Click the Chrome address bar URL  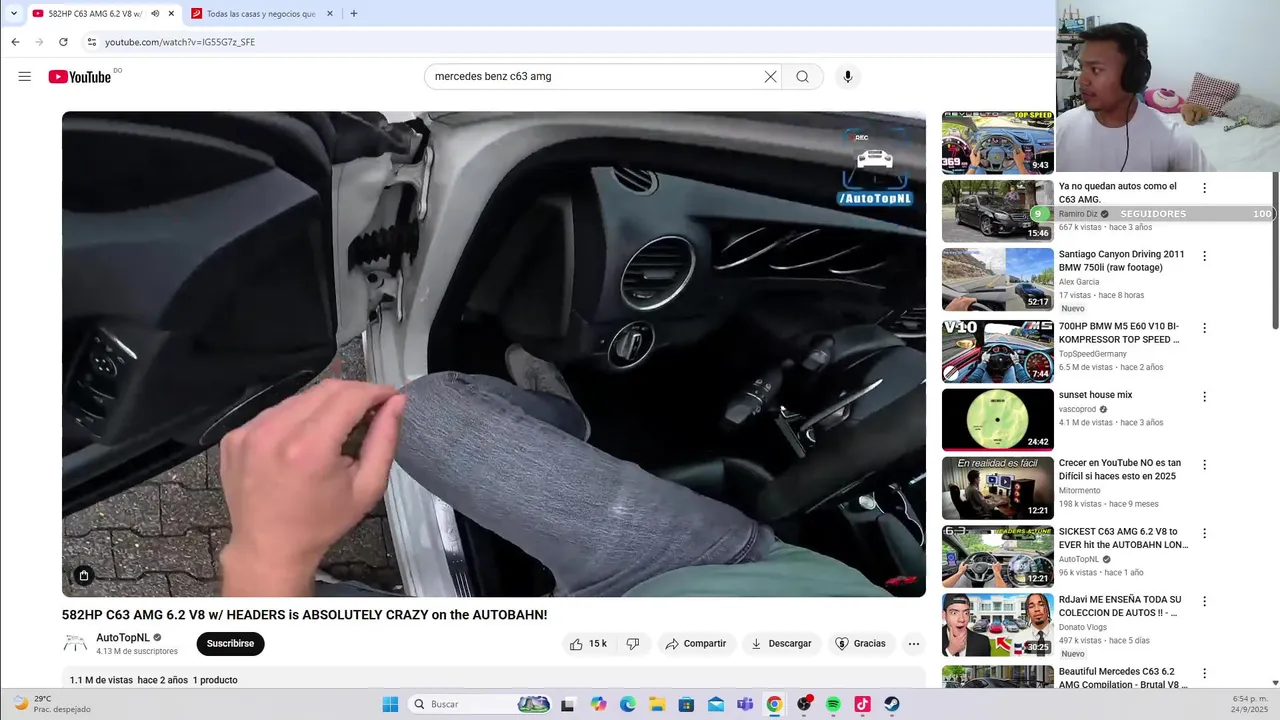[x=180, y=42]
